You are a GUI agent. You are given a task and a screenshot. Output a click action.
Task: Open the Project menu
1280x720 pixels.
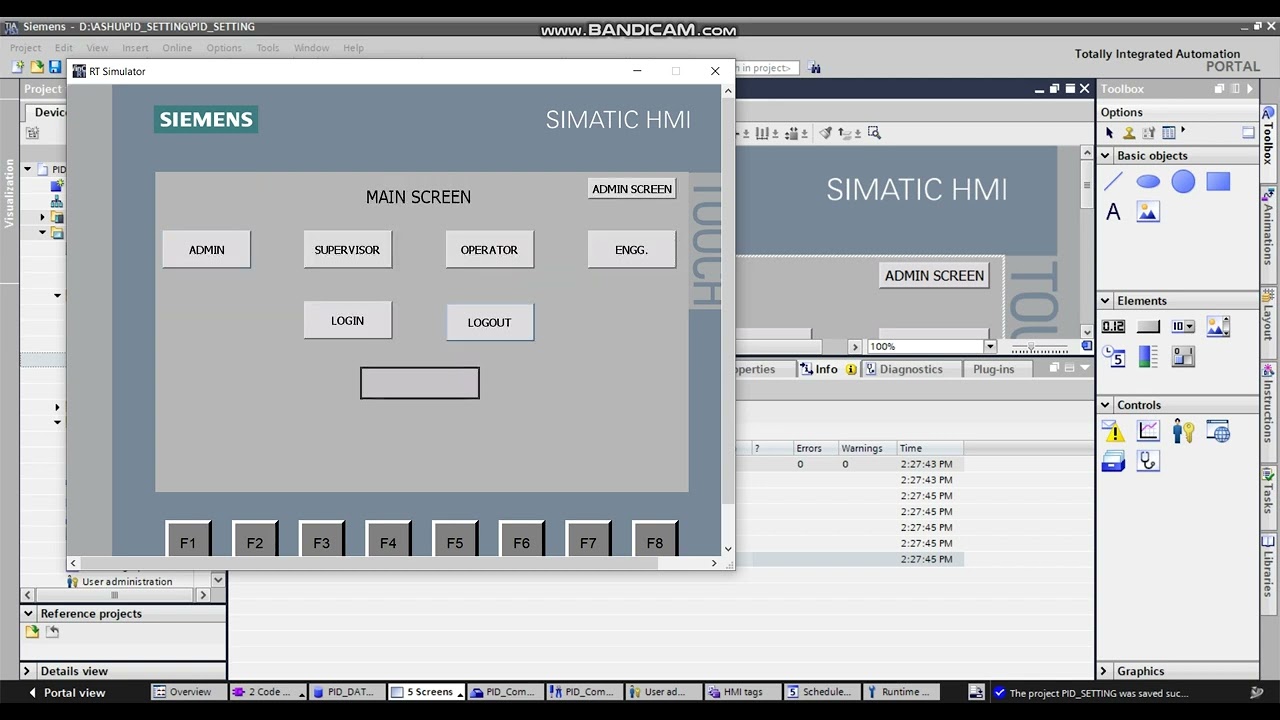point(25,48)
